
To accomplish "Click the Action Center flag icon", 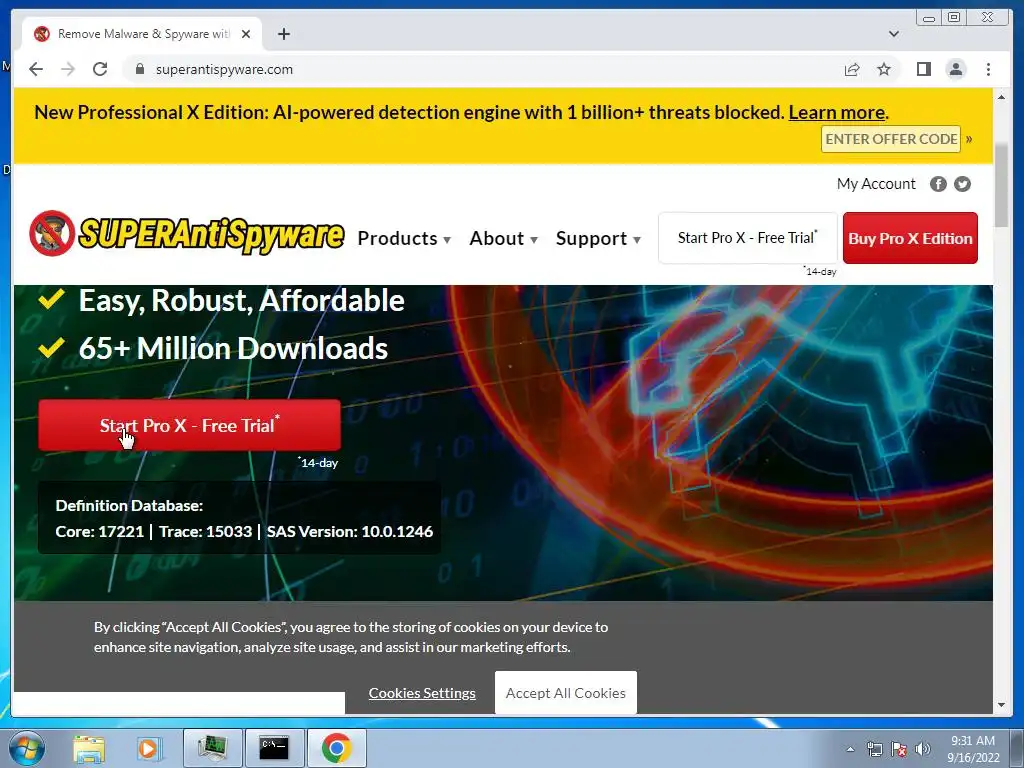I will (x=899, y=749).
